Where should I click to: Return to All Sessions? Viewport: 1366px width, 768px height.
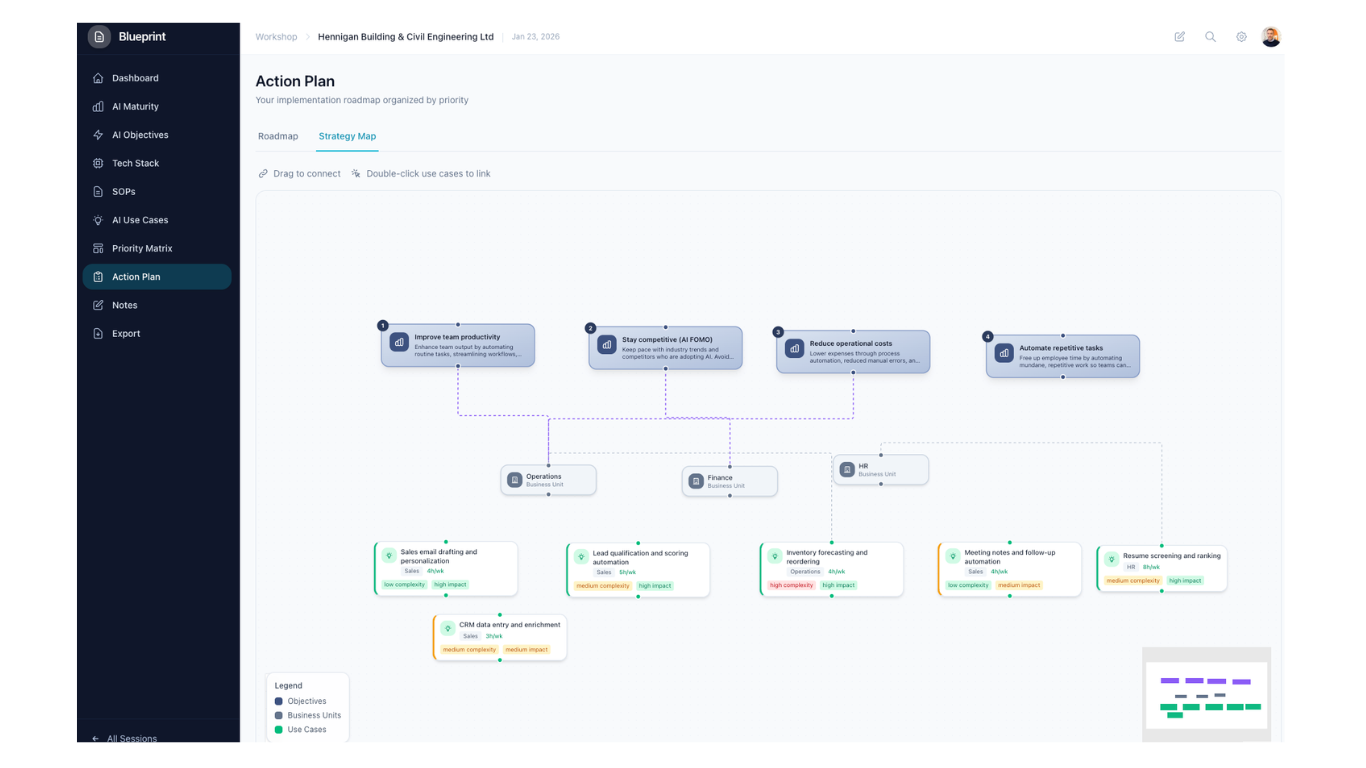click(131, 738)
